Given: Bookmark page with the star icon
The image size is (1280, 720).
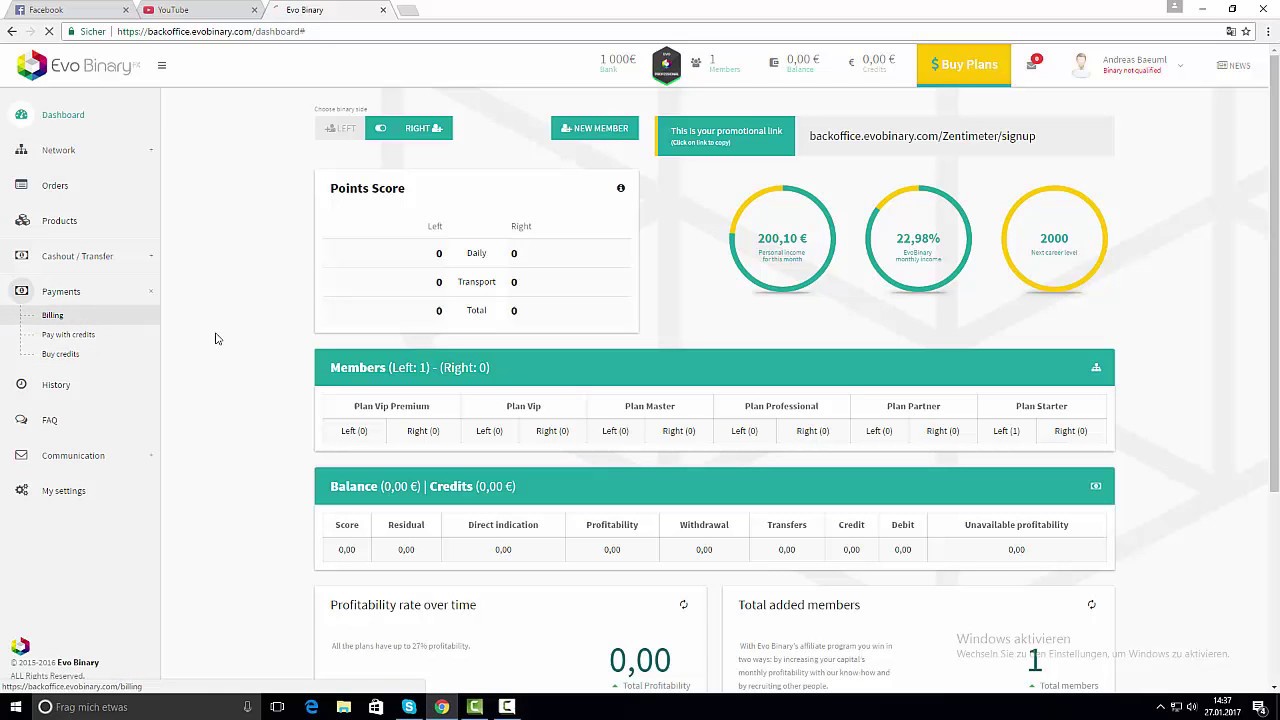Looking at the screenshot, I should click(1246, 31).
